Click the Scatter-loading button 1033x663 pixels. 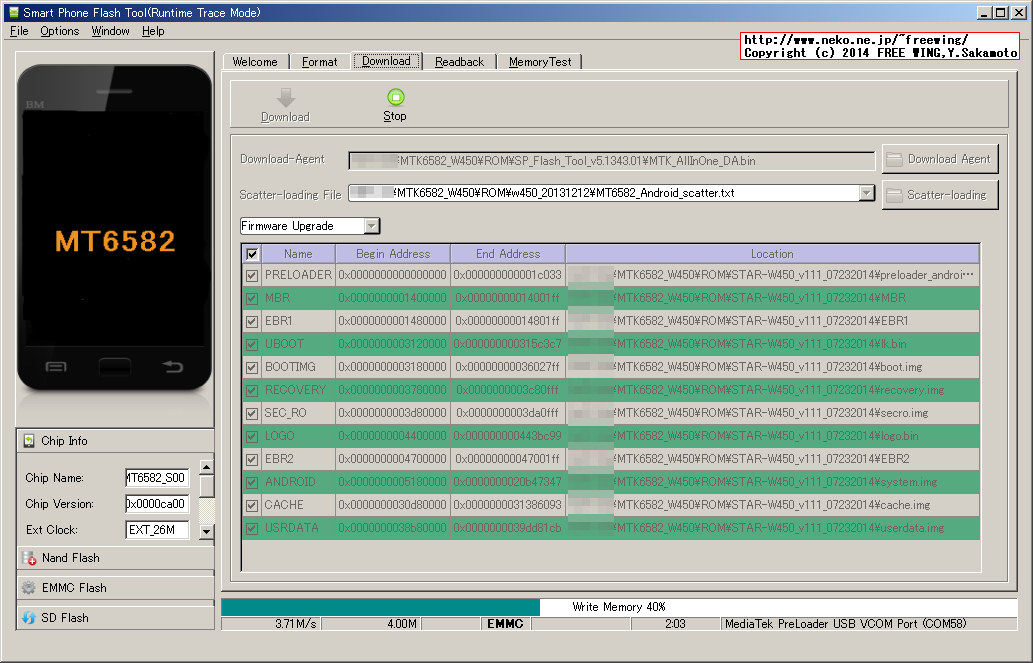tap(939, 194)
